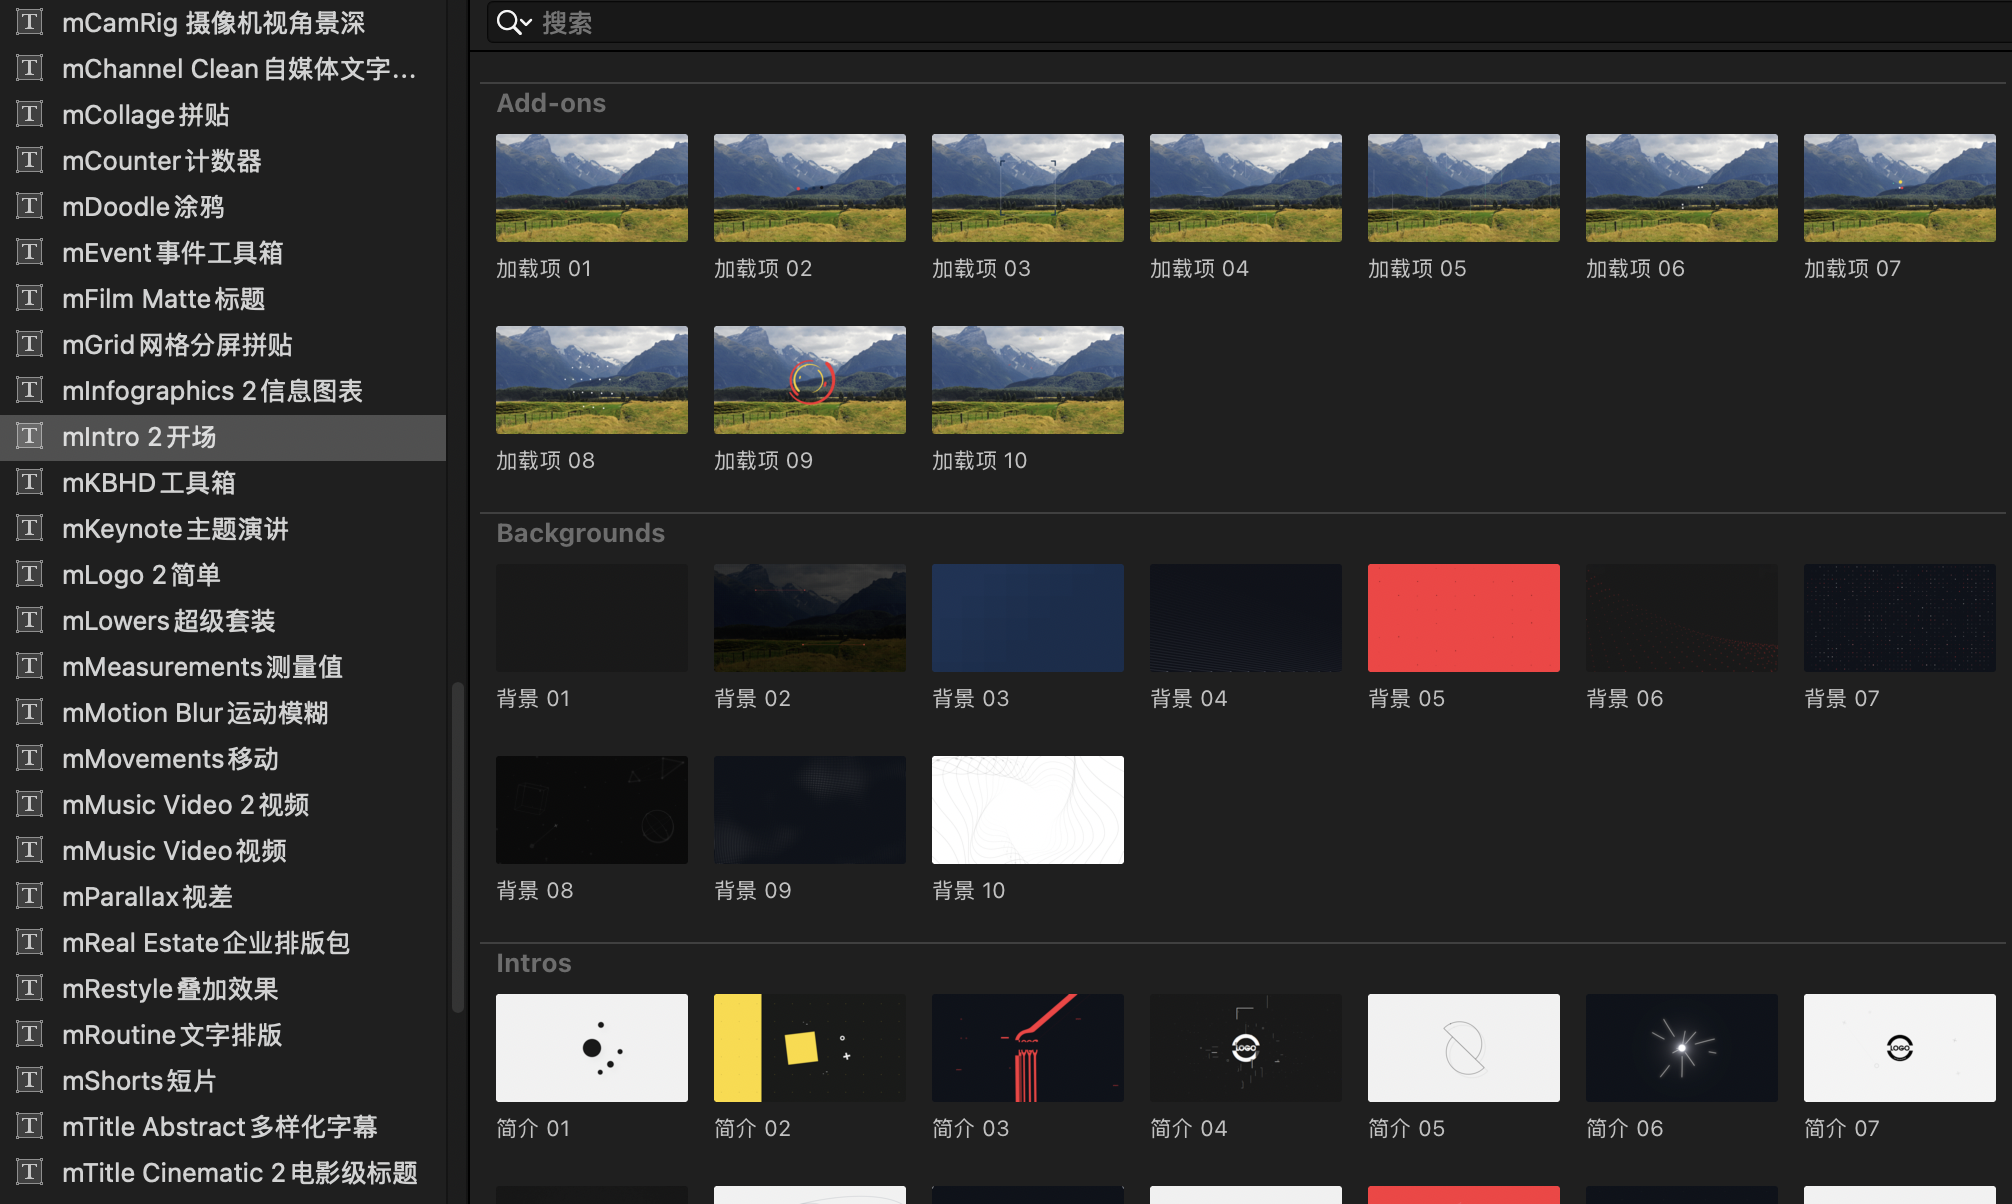
Task: Select the 加载项 05 add-on thumbnail
Action: 1464,188
